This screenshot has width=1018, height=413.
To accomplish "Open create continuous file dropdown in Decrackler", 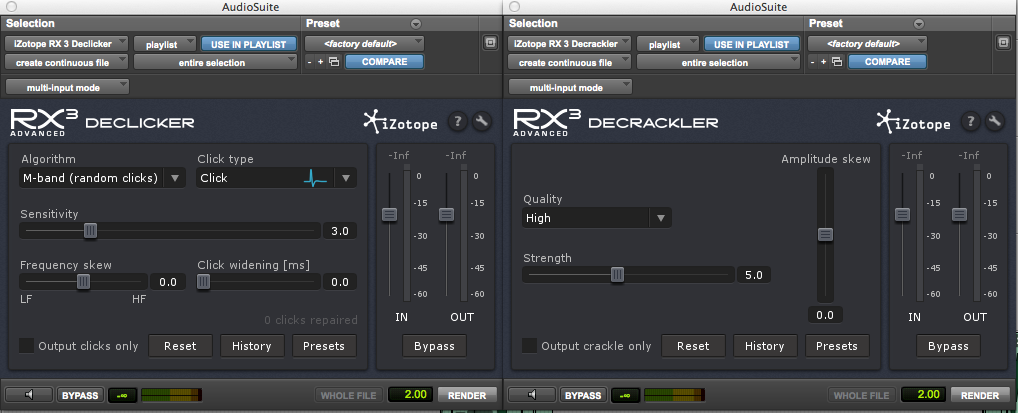I will [570, 63].
